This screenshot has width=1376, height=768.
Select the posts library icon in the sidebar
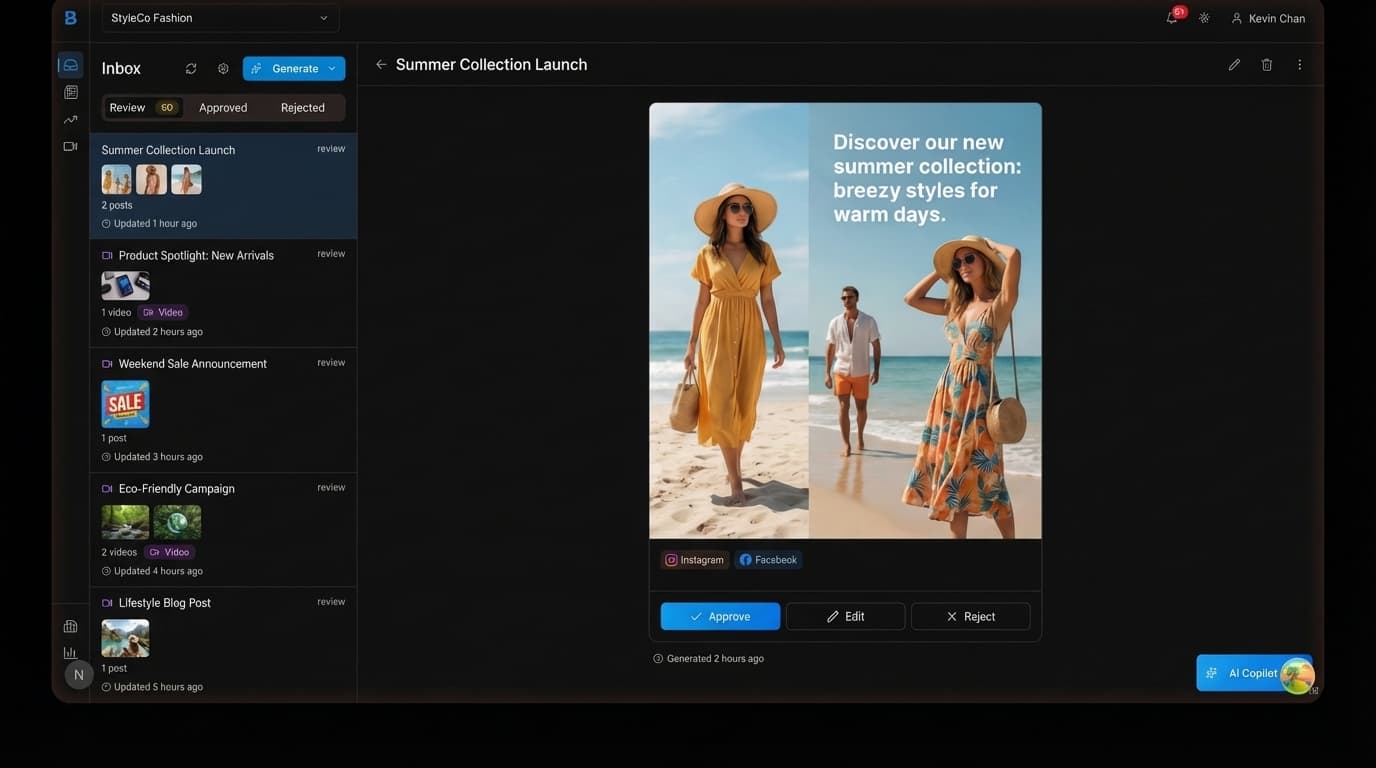tap(69, 91)
